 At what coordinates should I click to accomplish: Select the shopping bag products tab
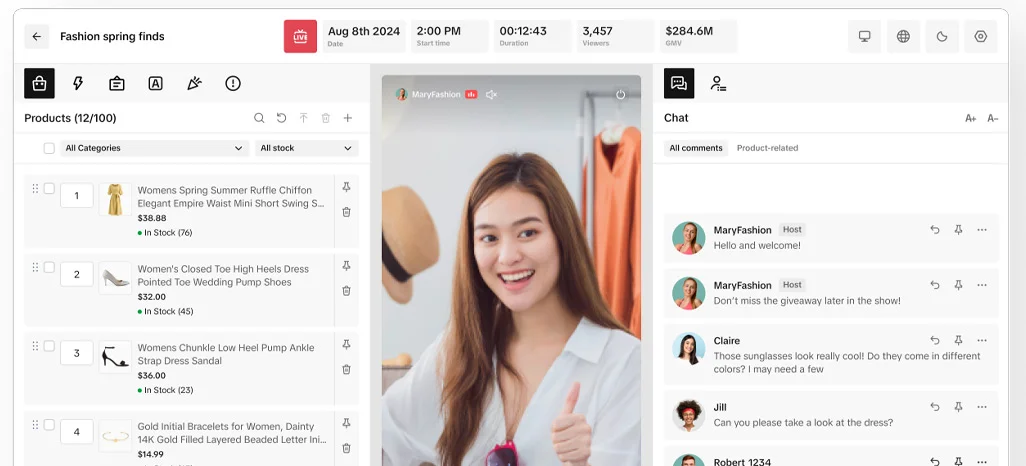click(x=39, y=83)
